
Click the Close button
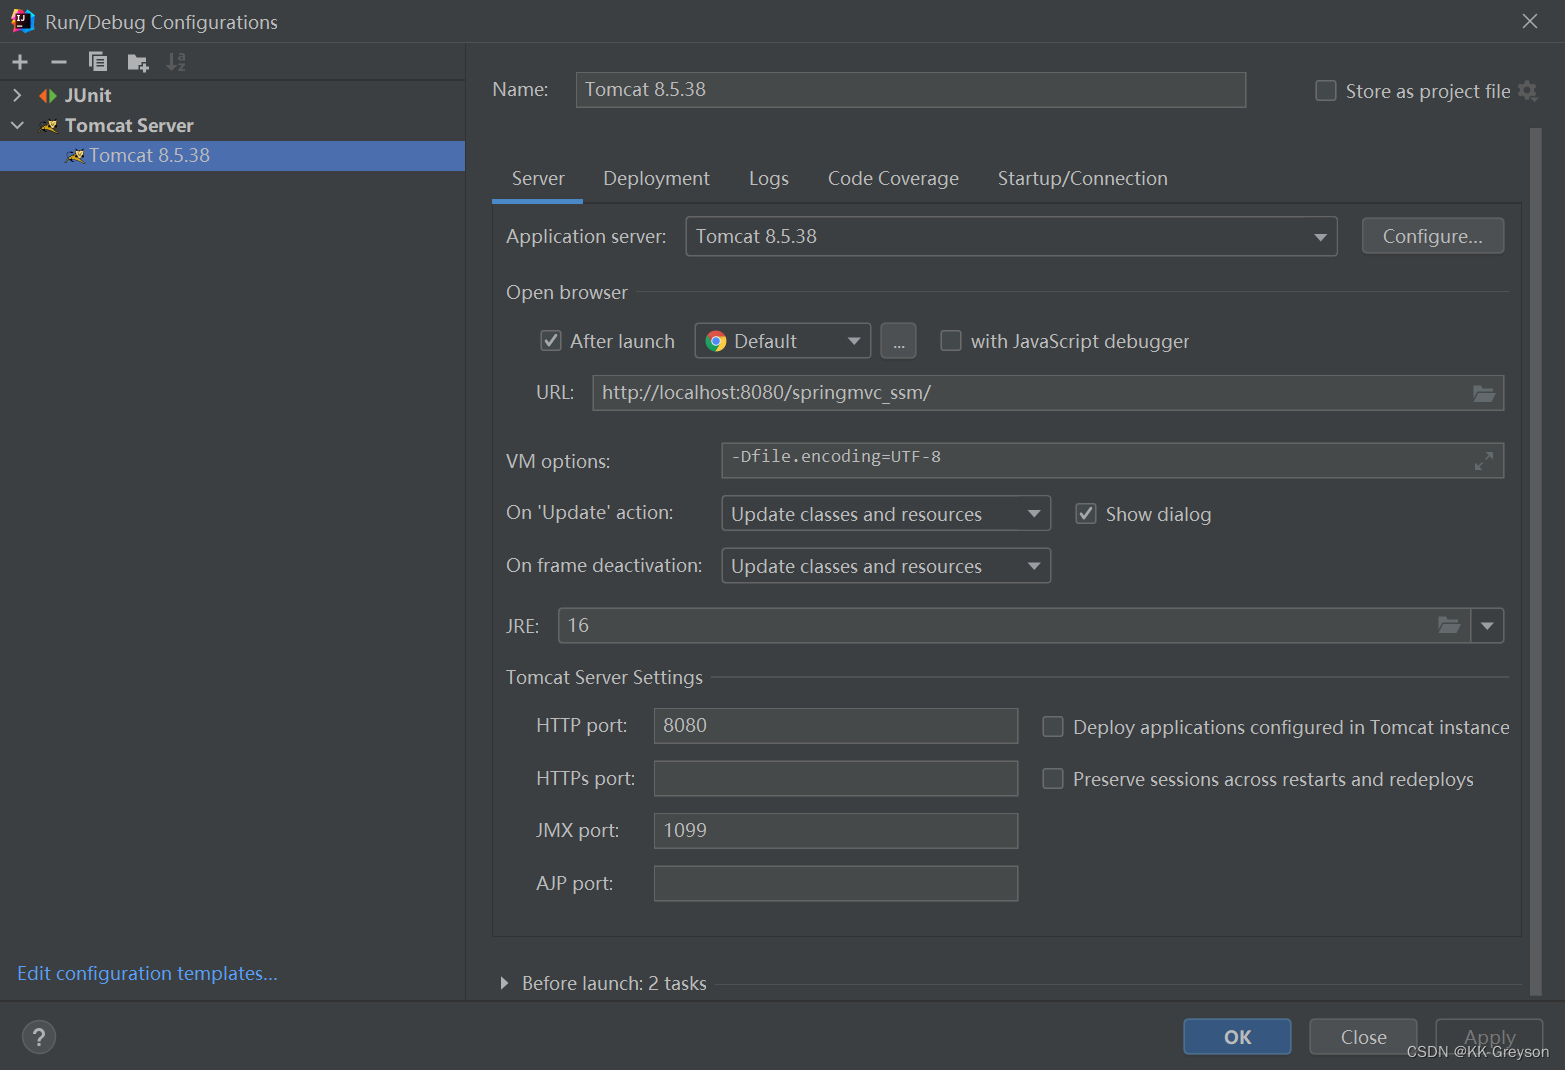coord(1363,1037)
